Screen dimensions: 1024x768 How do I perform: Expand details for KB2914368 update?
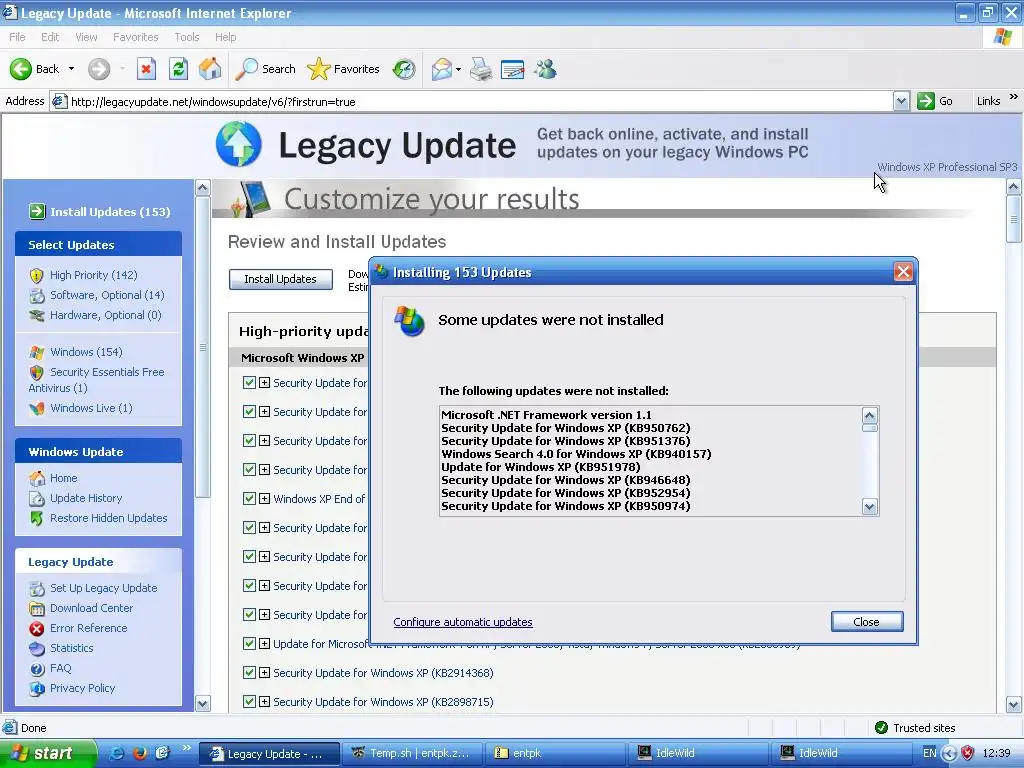pos(264,673)
